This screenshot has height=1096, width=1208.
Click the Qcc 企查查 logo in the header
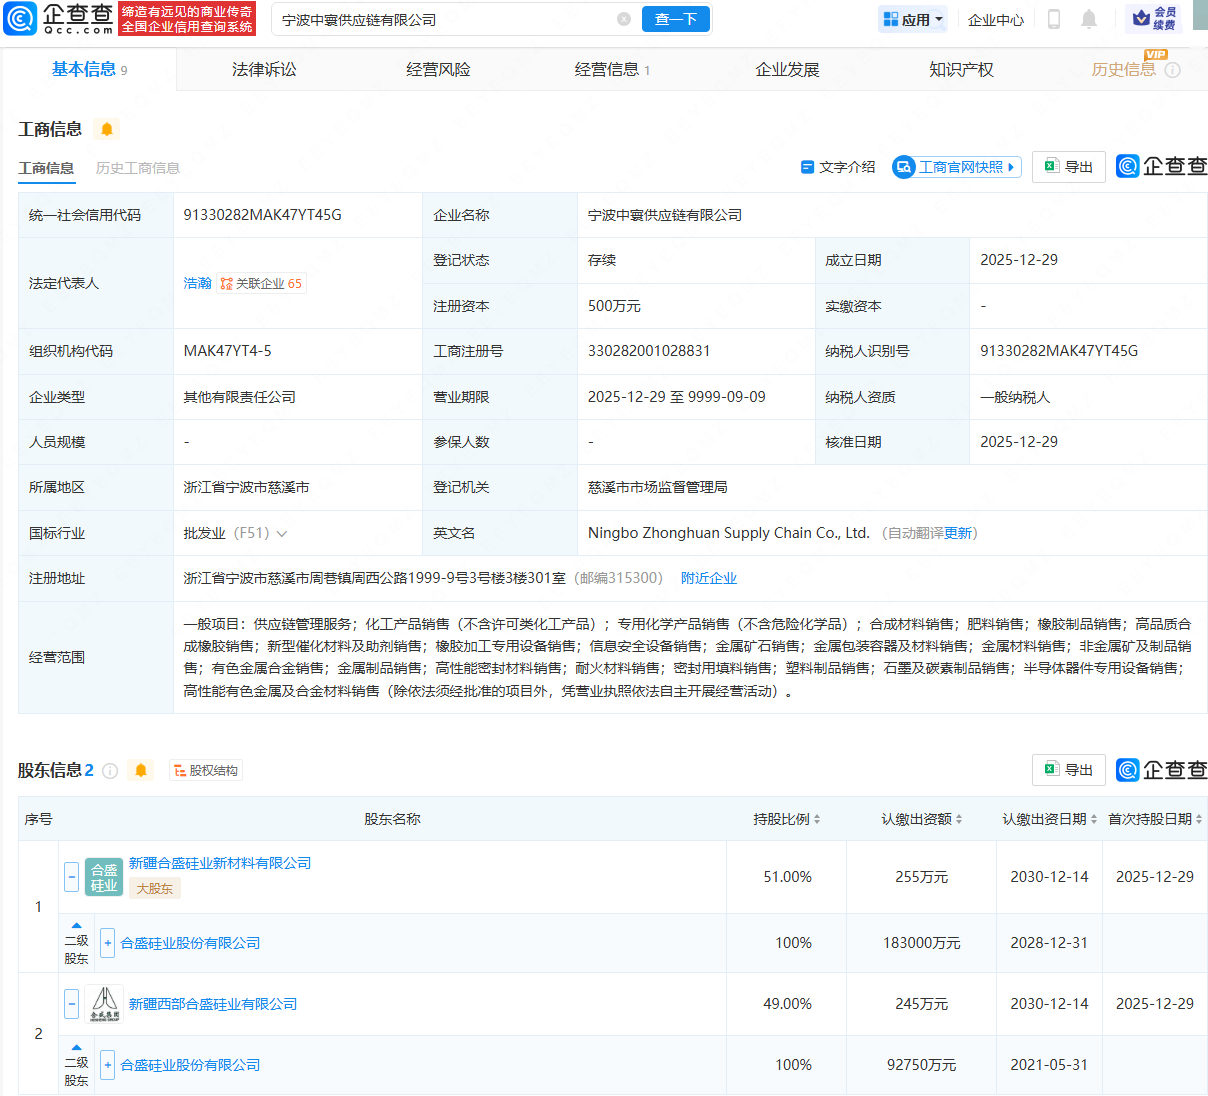point(60,18)
